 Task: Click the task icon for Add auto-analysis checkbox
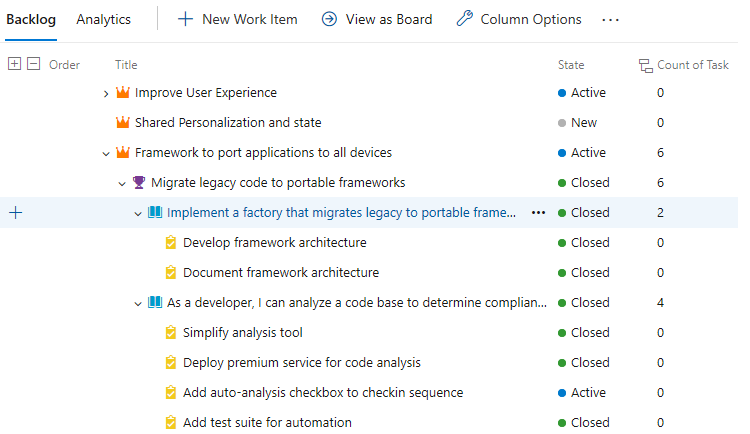171,393
